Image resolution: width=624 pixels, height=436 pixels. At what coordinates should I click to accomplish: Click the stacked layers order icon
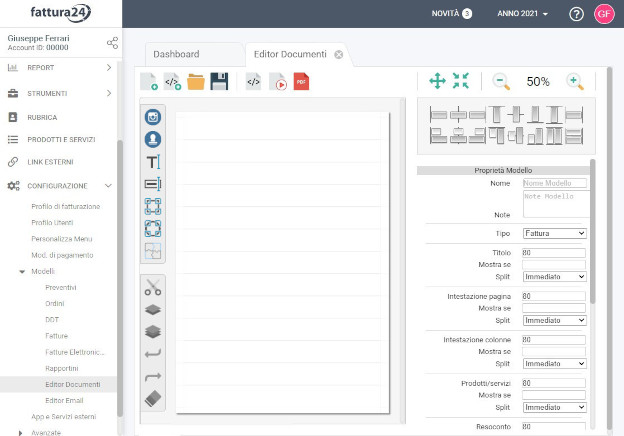point(153,331)
